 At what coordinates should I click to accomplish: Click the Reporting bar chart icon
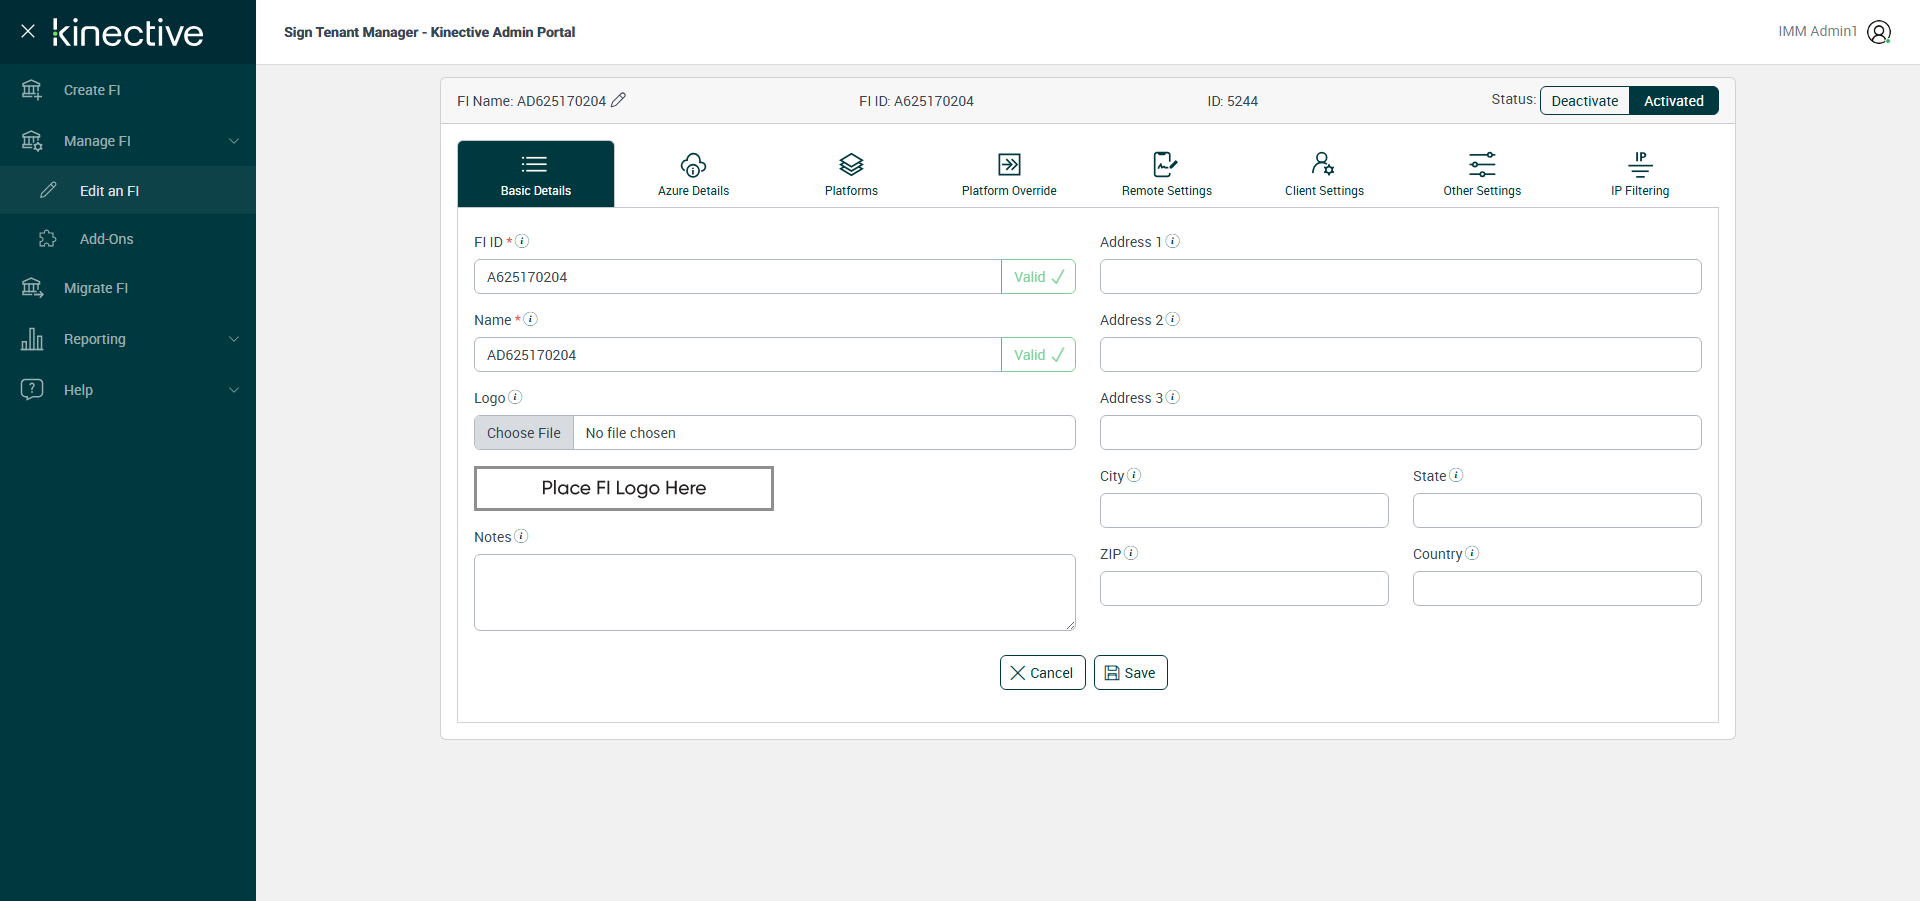point(32,339)
